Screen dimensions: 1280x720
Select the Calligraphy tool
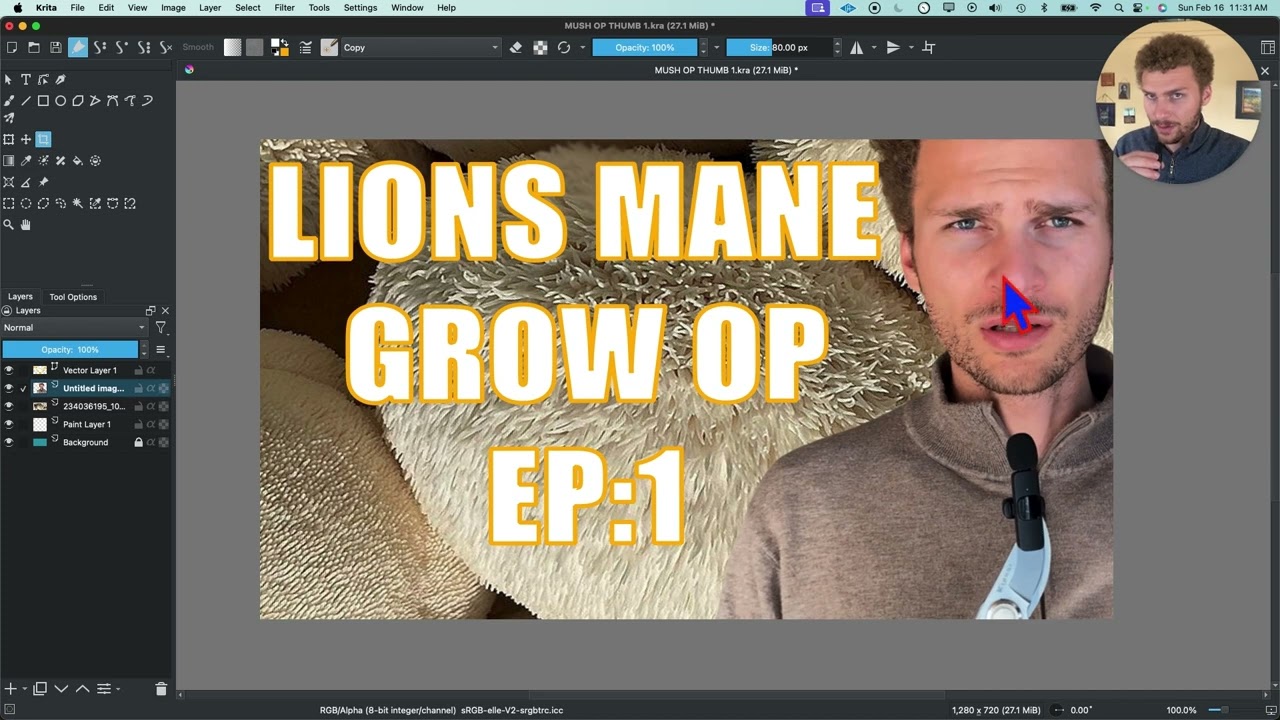pos(61,79)
